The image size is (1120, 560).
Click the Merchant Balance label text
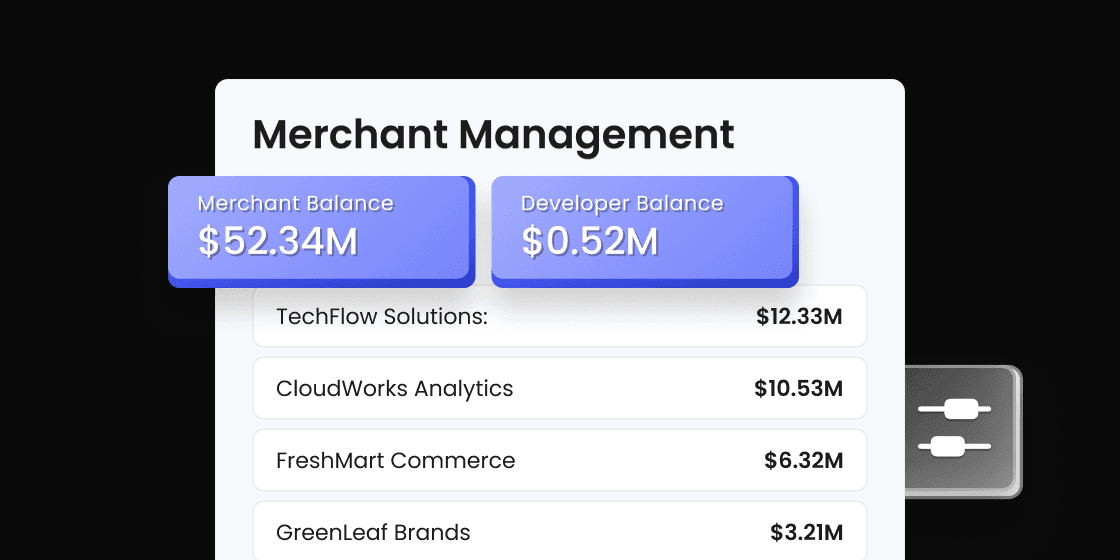pyautogui.click(x=296, y=203)
